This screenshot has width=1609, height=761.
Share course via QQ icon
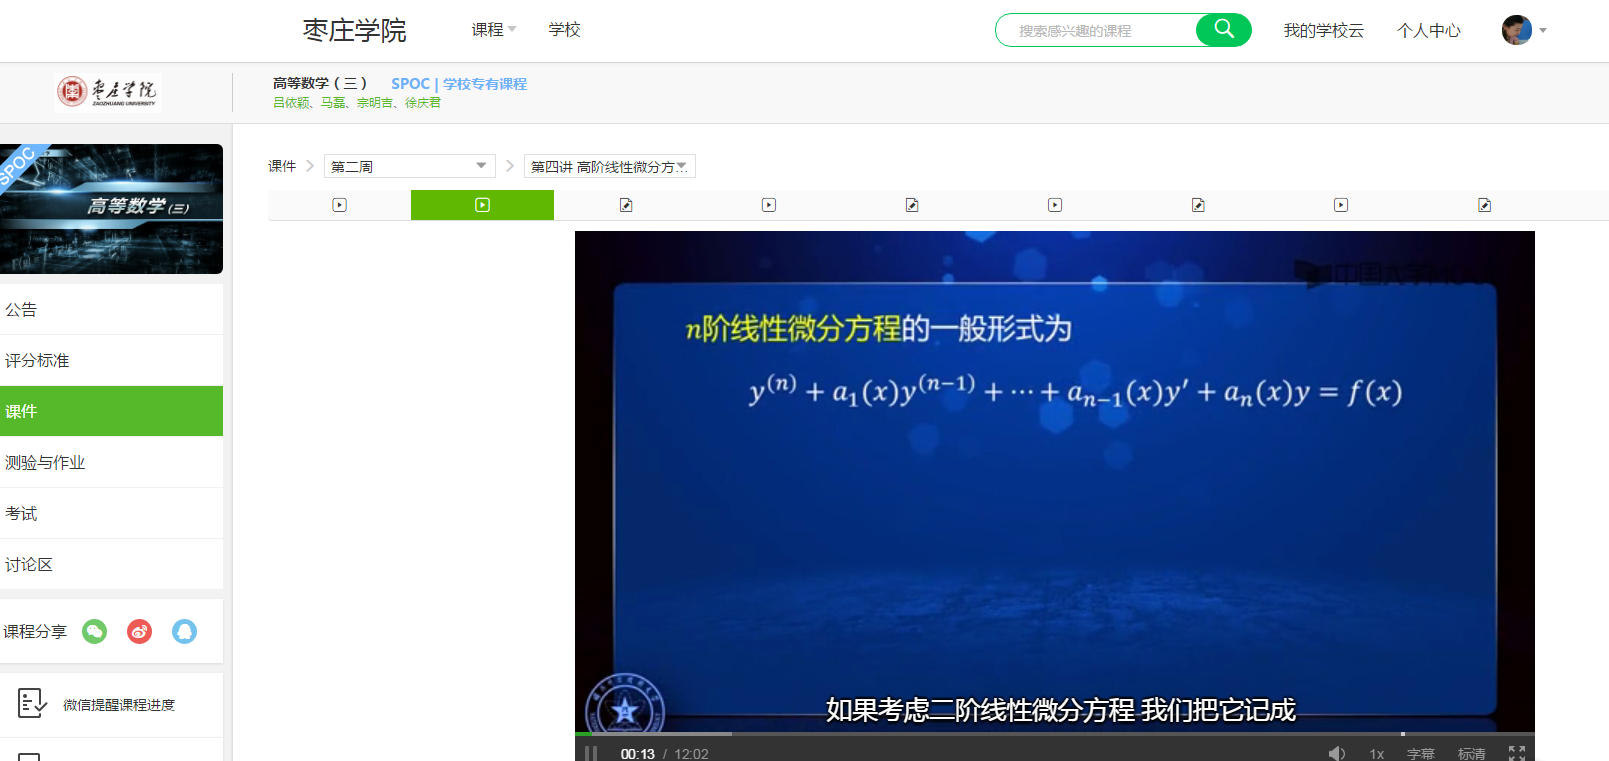(184, 632)
